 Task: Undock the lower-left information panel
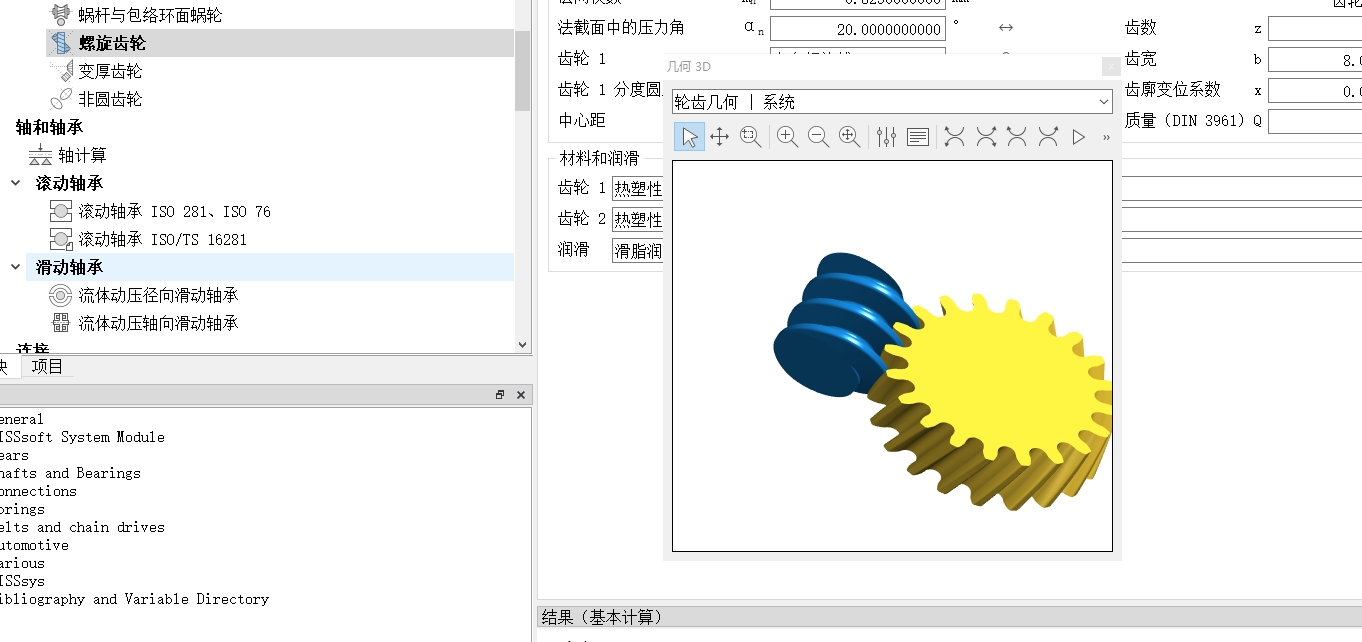coord(500,395)
